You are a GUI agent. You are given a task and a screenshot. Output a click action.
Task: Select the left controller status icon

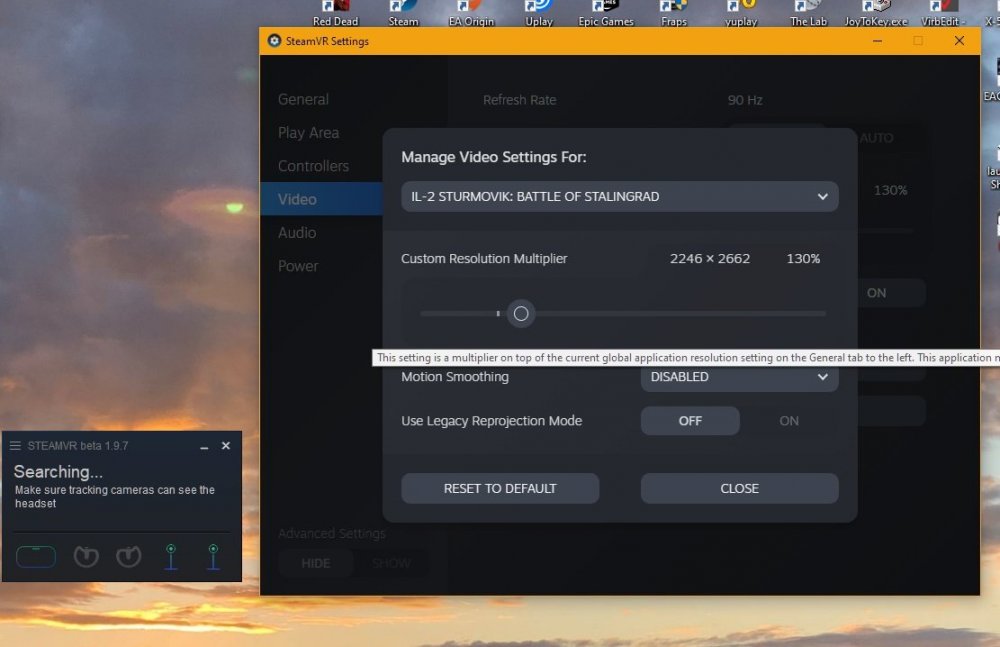click(x=86, y=556)
